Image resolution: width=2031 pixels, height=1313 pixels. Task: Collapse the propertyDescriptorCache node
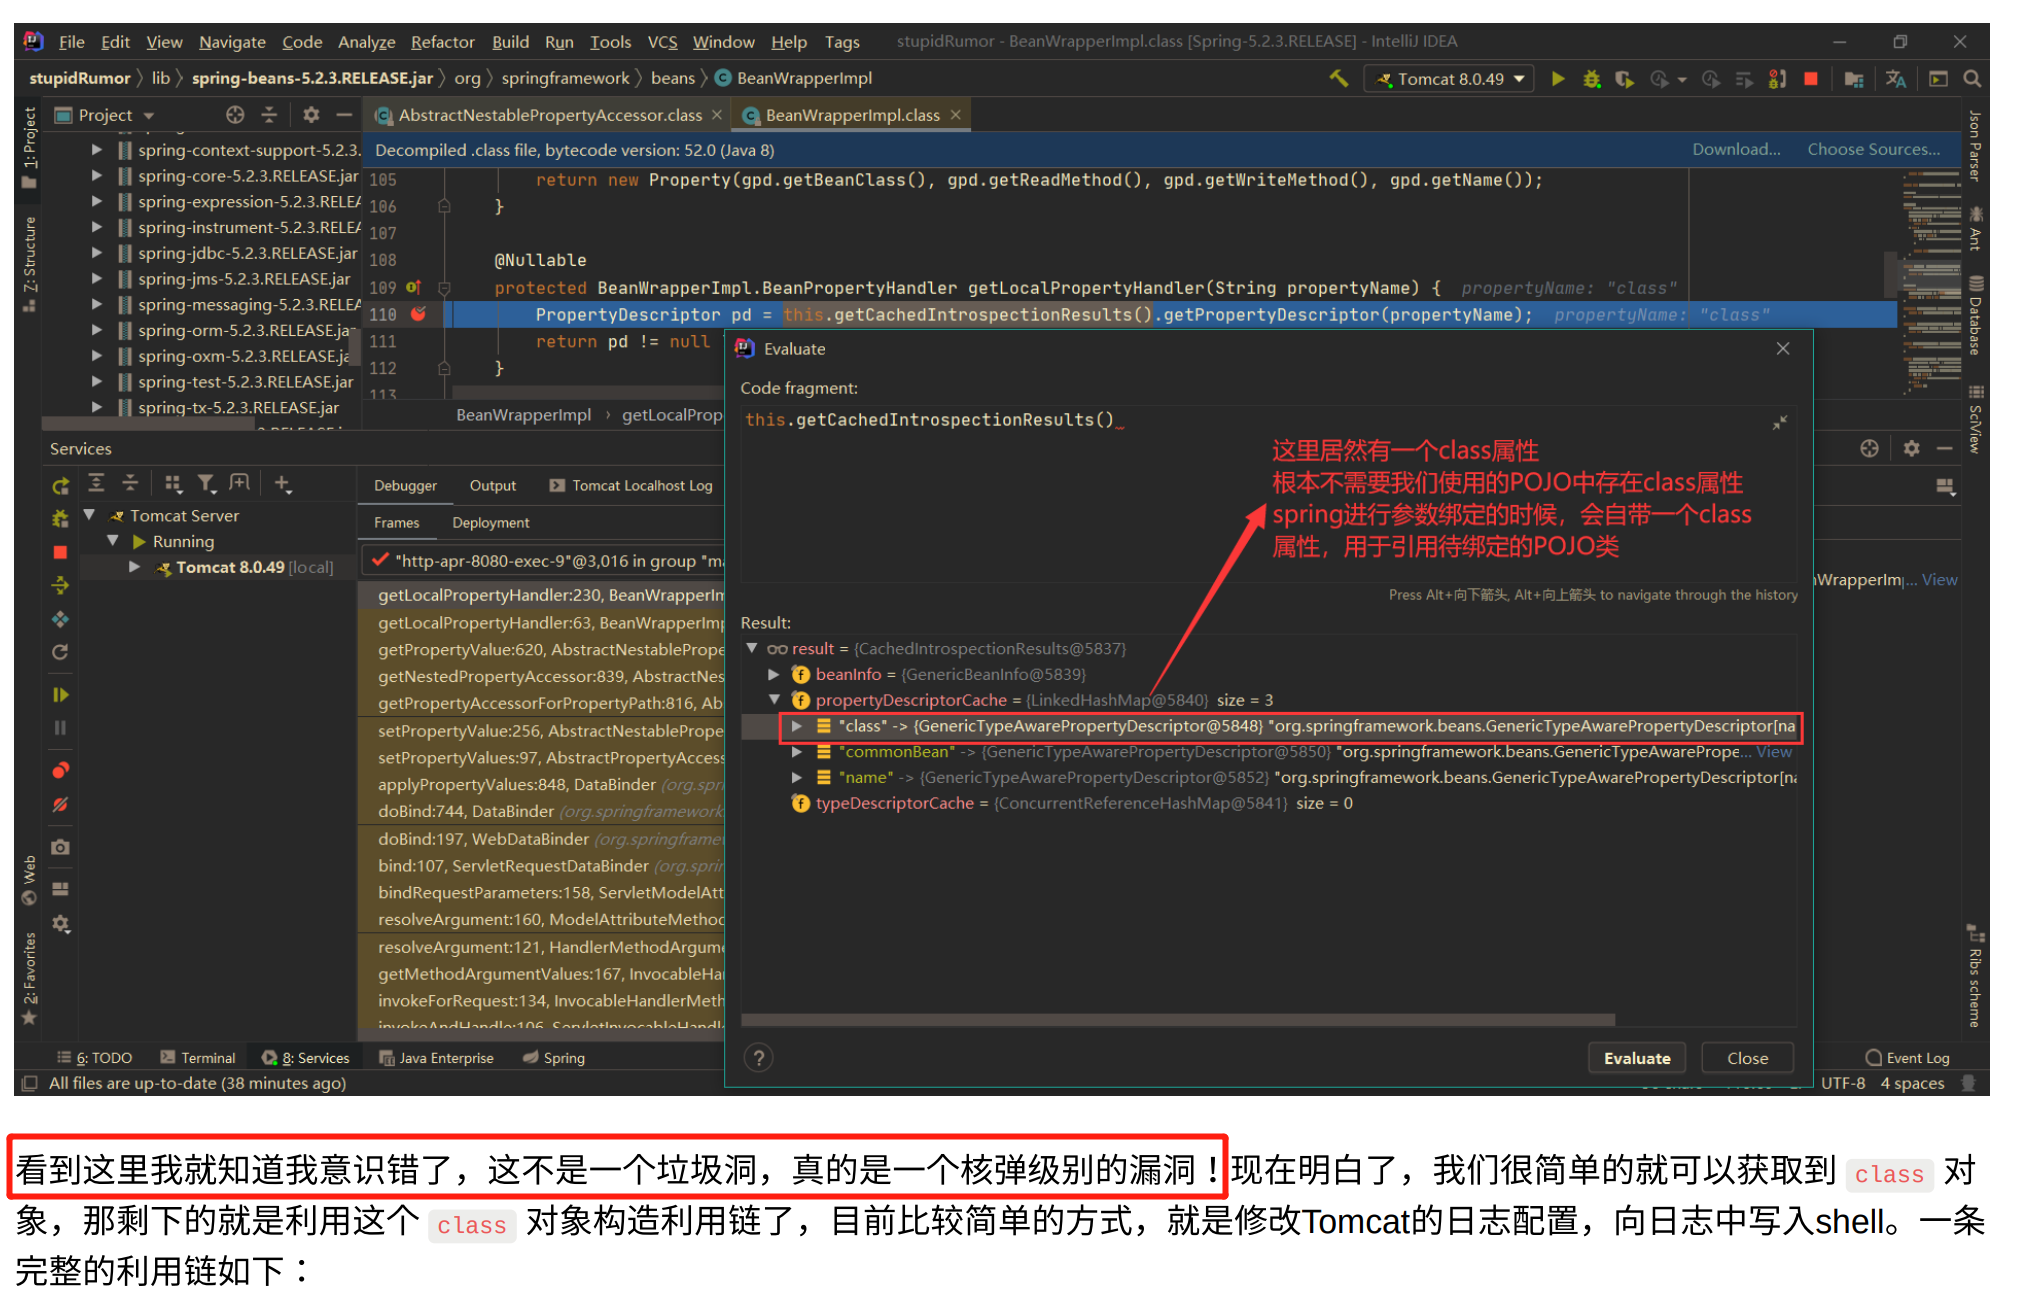pos(774,699)
